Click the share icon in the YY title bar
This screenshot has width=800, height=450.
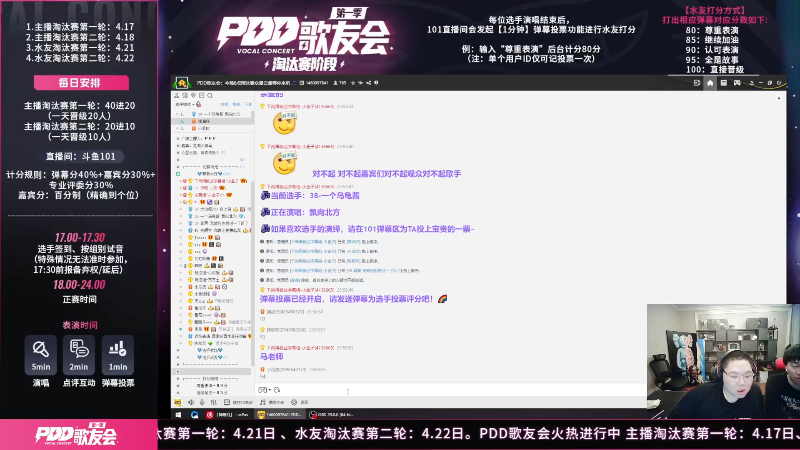pos(368,83)
